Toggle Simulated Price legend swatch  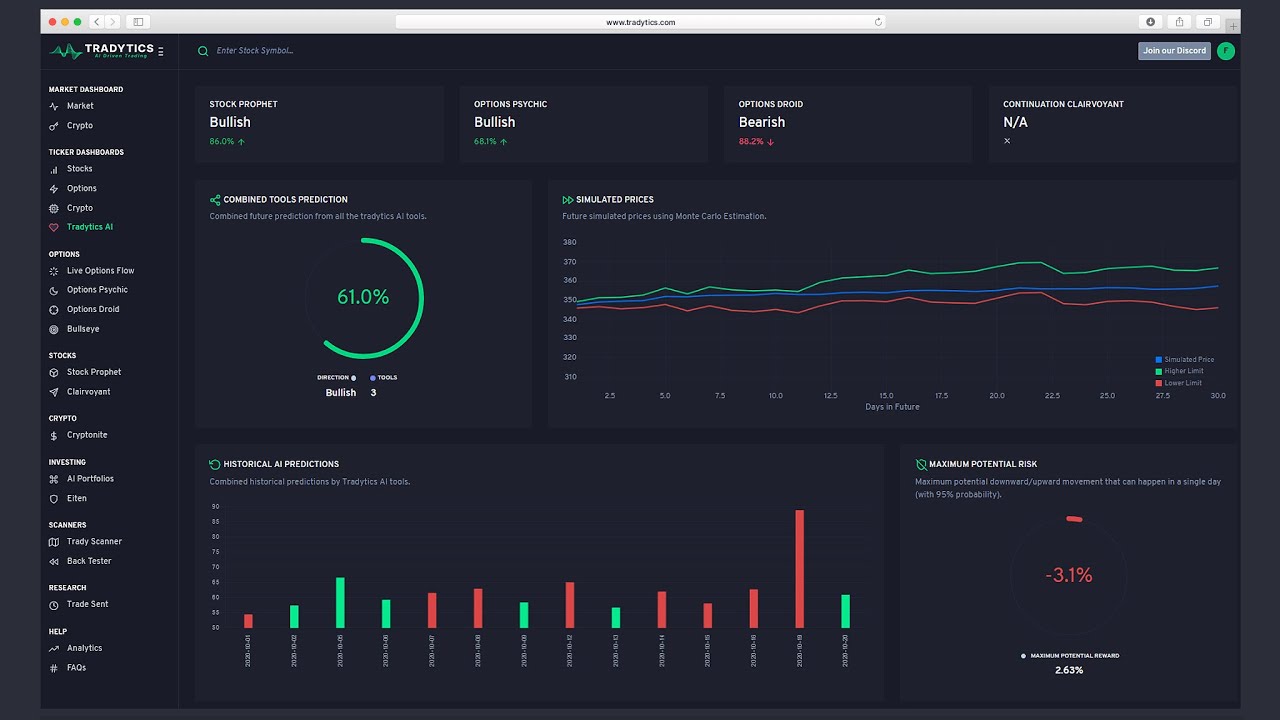tap(1159, 360)
